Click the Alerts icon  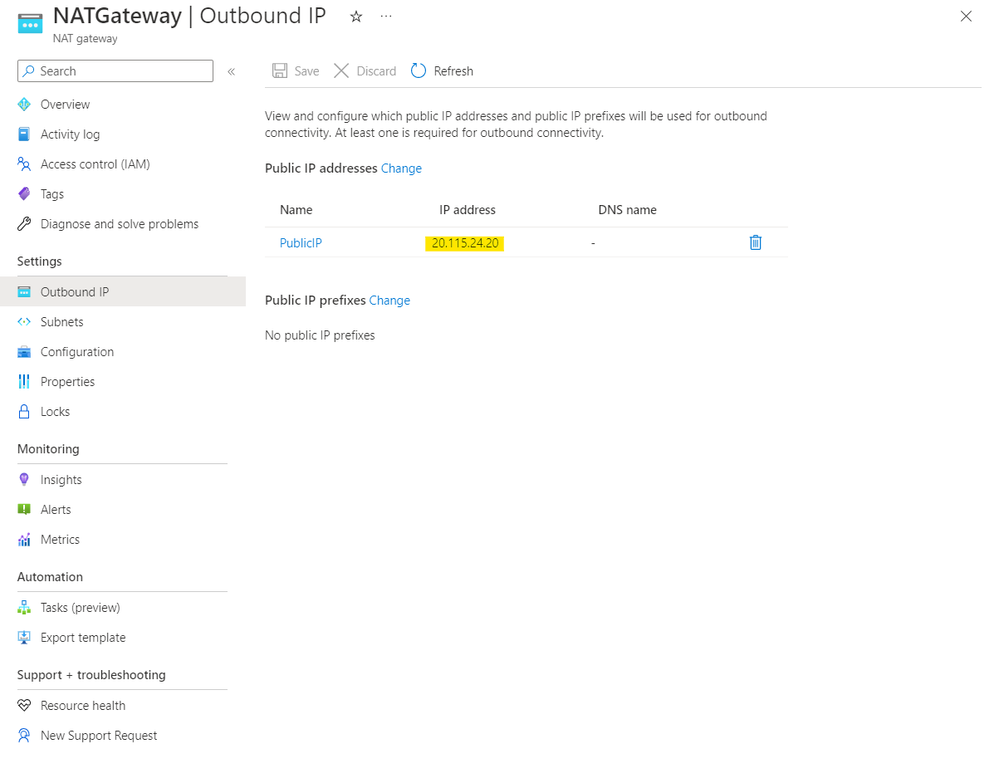click(24, 510)
